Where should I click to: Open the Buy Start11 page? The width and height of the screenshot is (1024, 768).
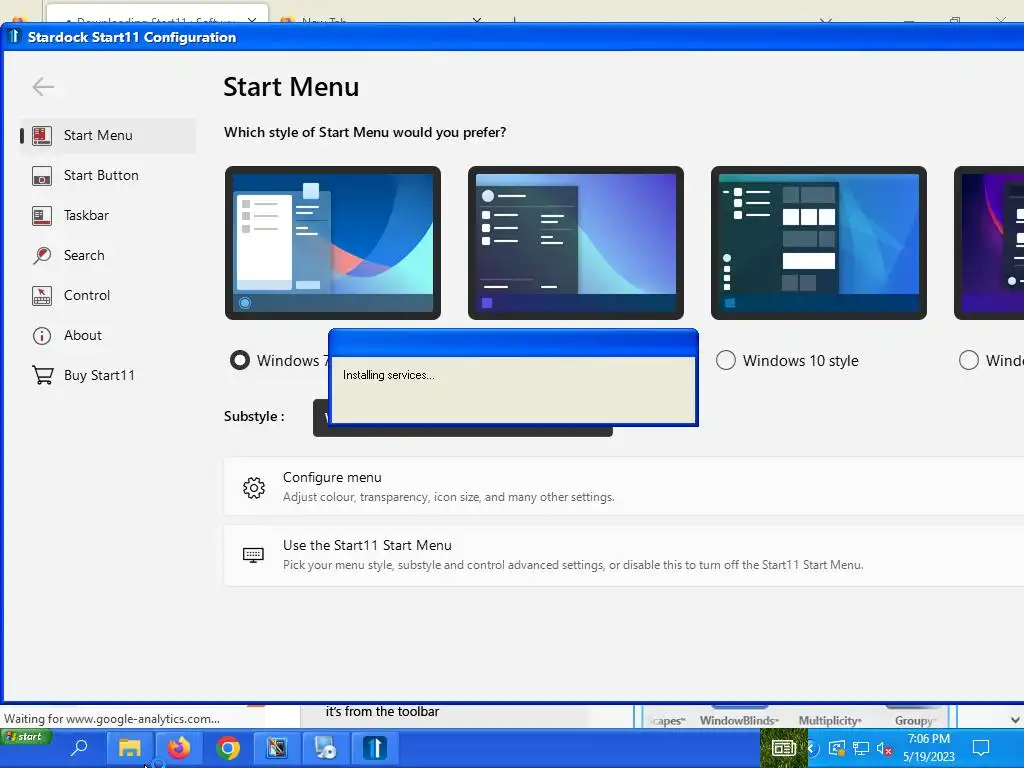[x=108, y=375]
